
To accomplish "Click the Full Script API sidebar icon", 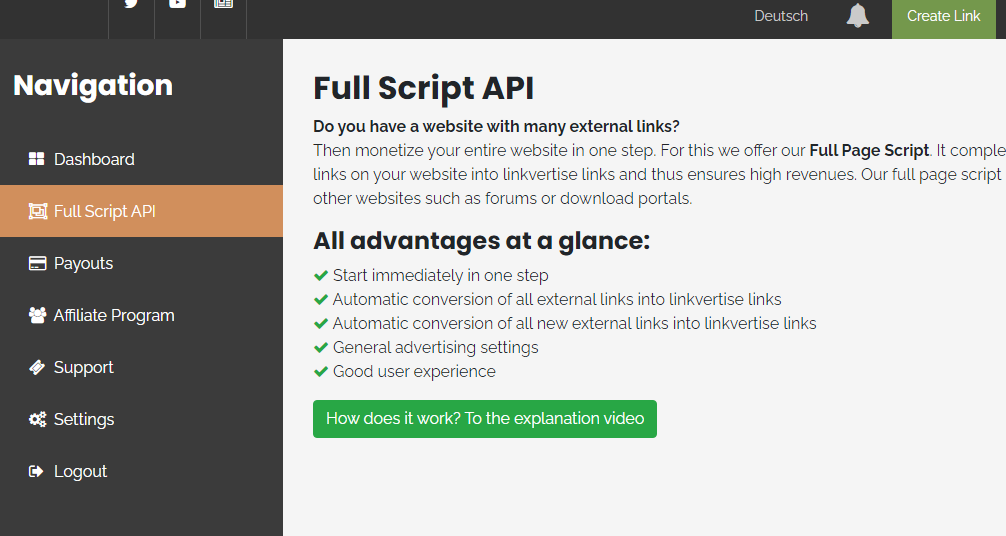I will click(37, 211).
